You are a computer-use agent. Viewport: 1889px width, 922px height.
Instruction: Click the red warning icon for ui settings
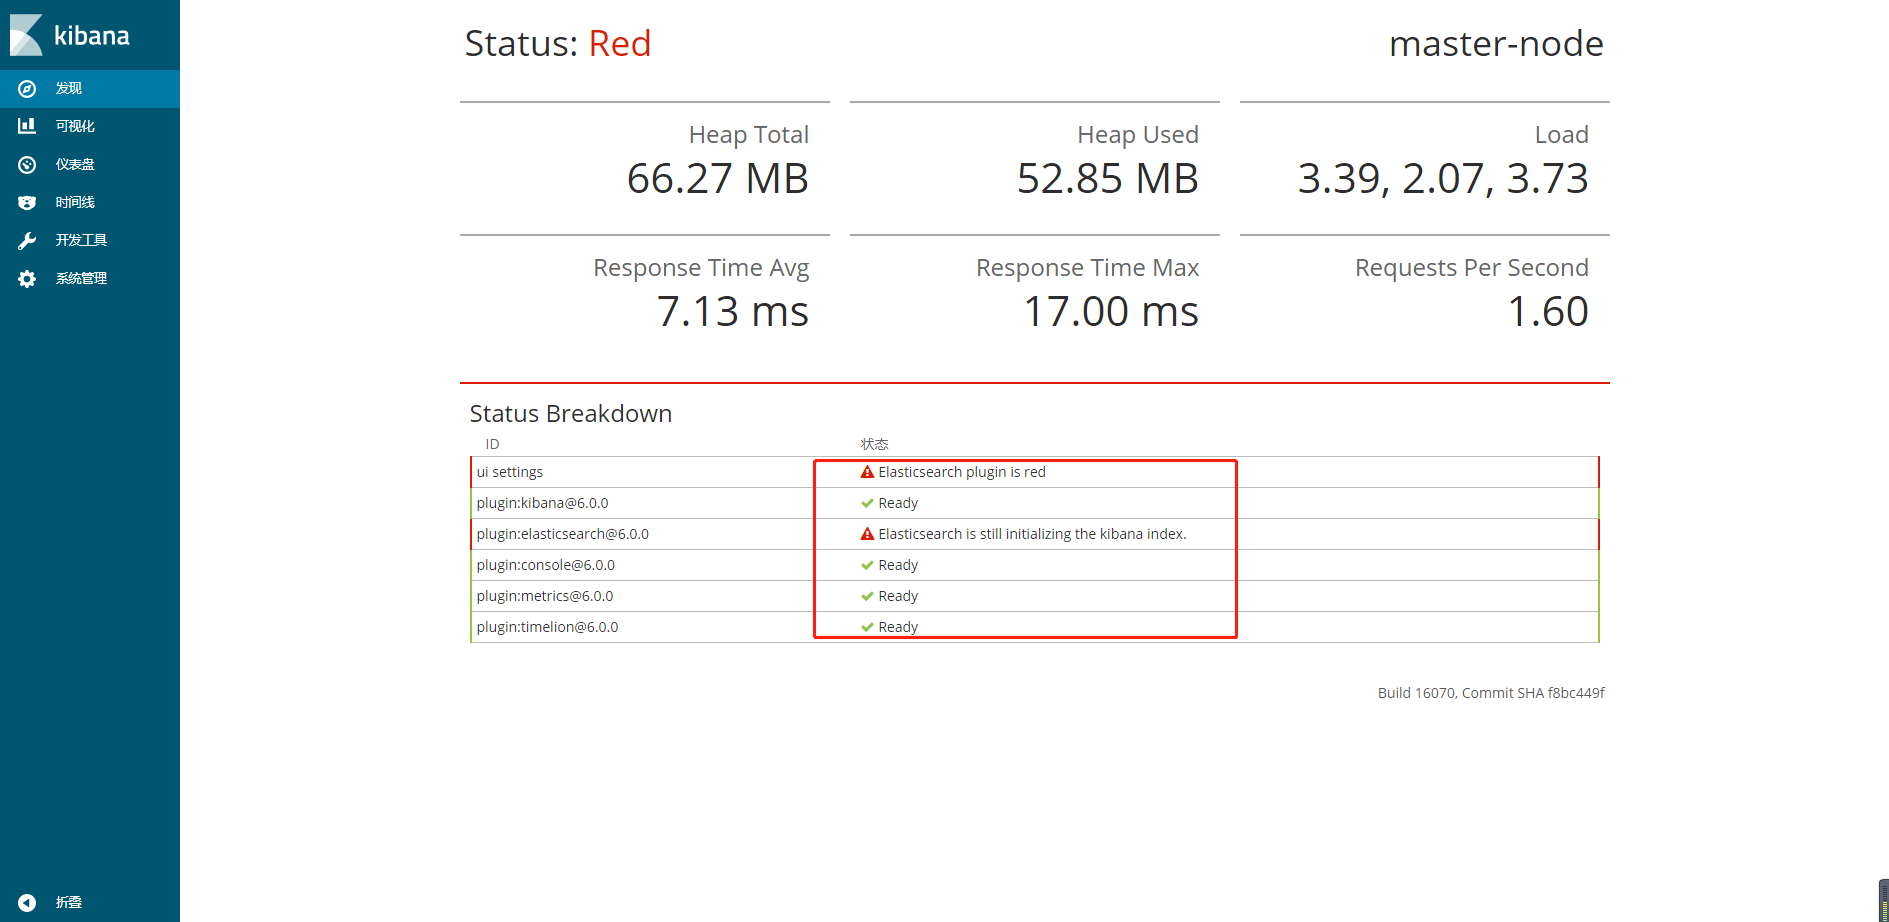pos(867,472)
